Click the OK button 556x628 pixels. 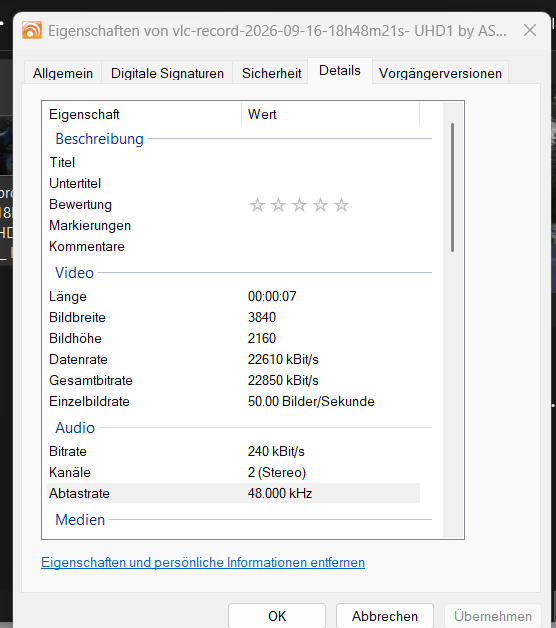tap(277, 616)
